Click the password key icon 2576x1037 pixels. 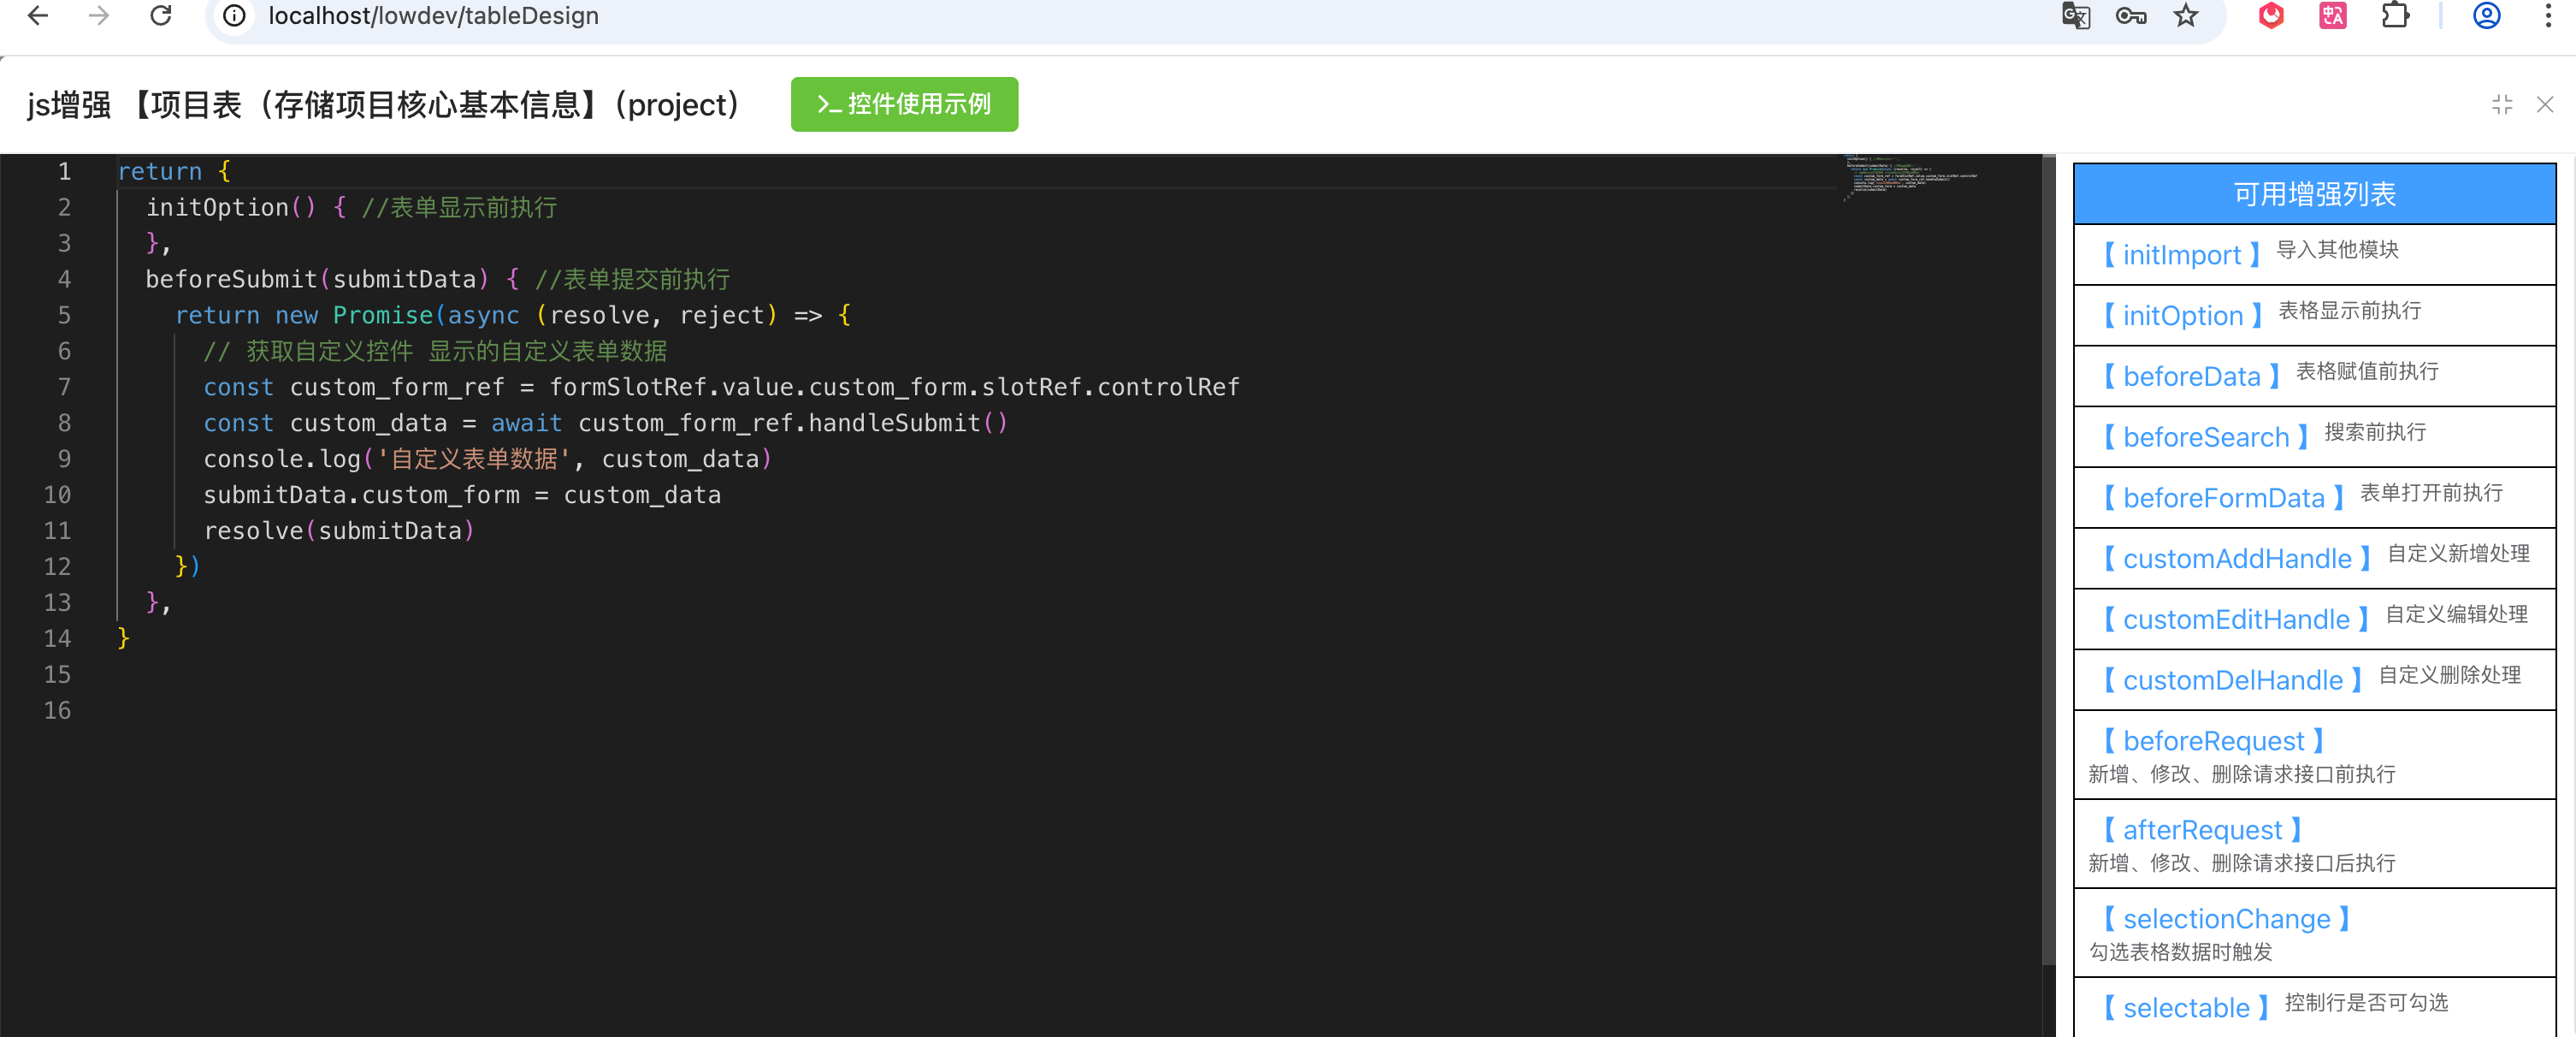pos(2130,16)
